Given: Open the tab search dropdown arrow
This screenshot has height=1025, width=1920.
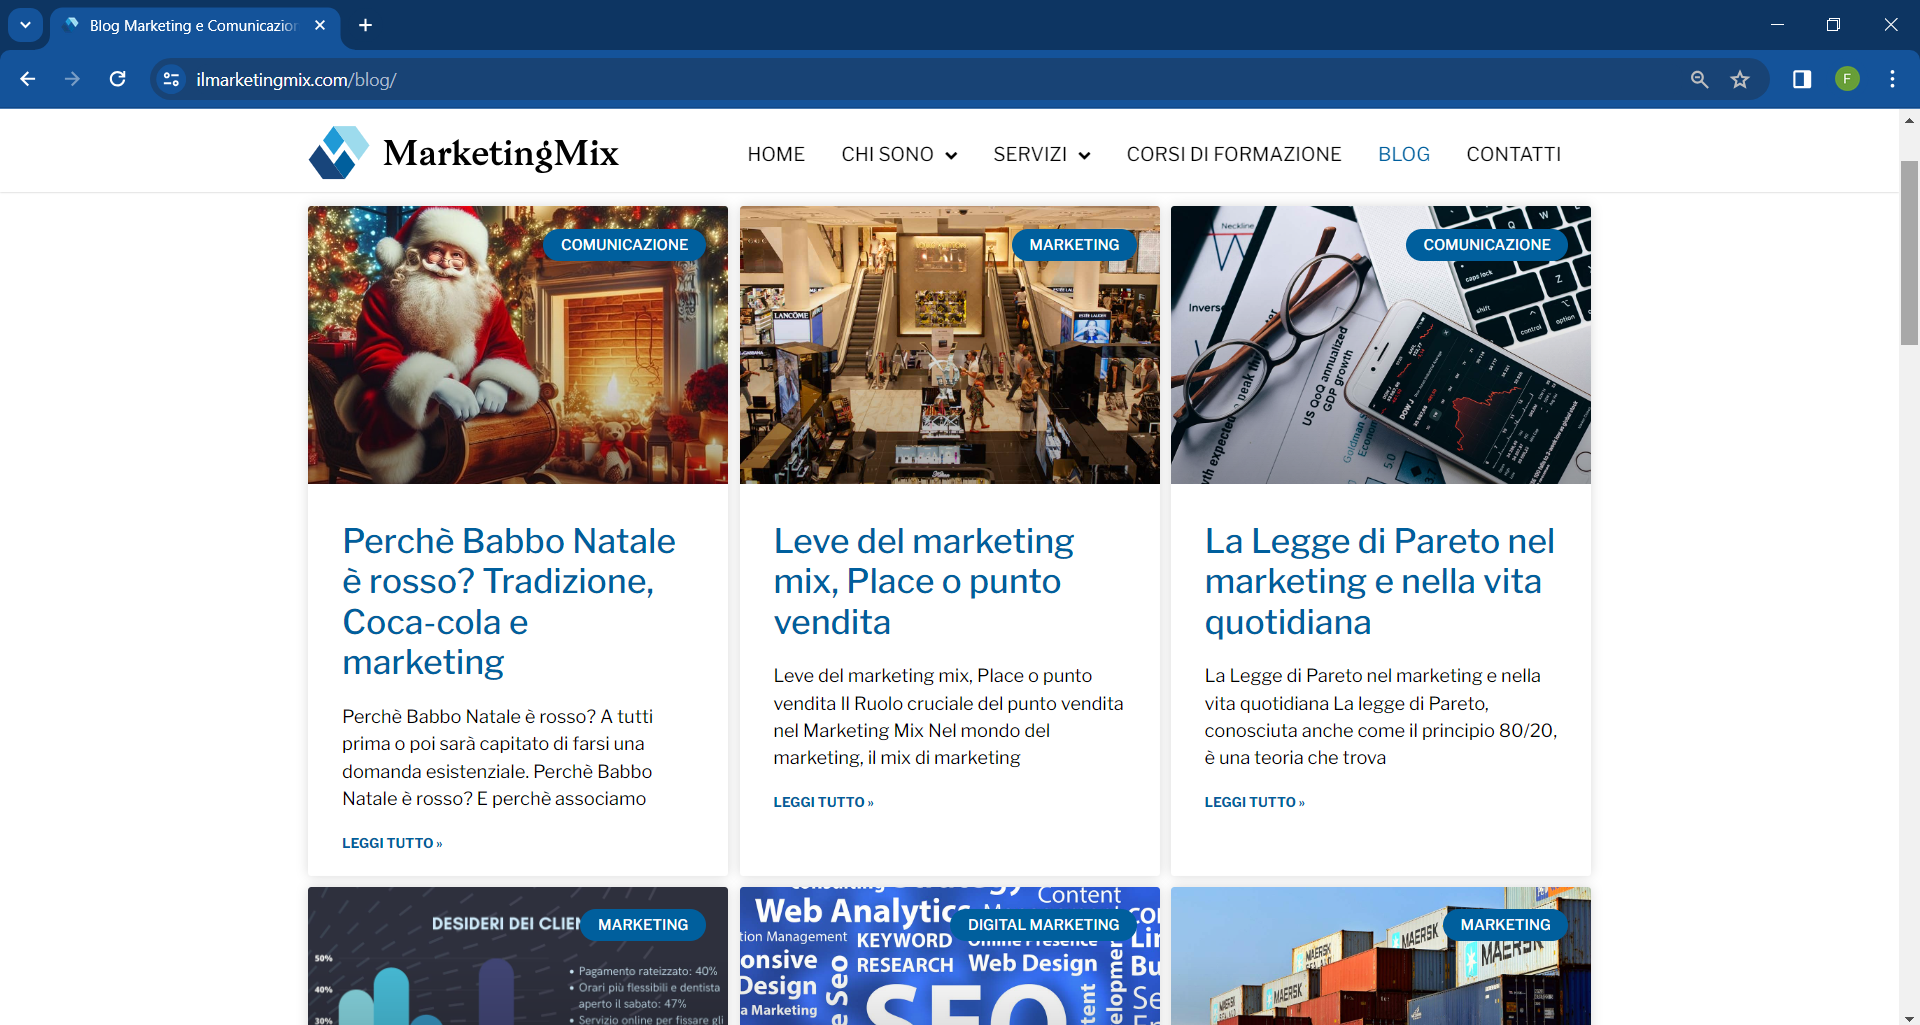Looking at the screenshot, I should pos(25,25).
